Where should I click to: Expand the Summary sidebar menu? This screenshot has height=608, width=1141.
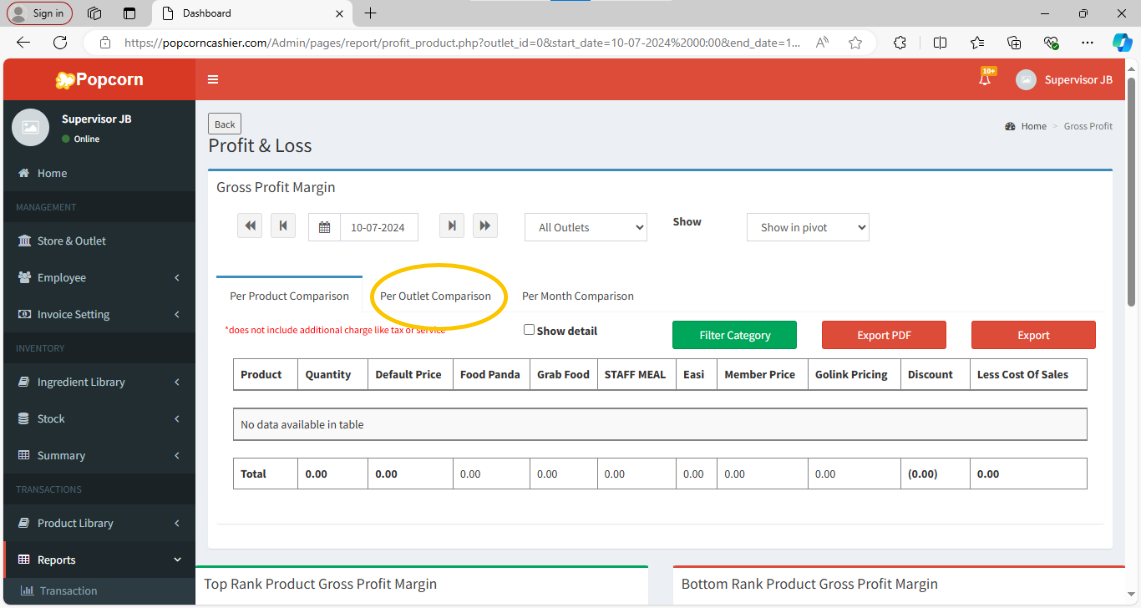(99, 455)
